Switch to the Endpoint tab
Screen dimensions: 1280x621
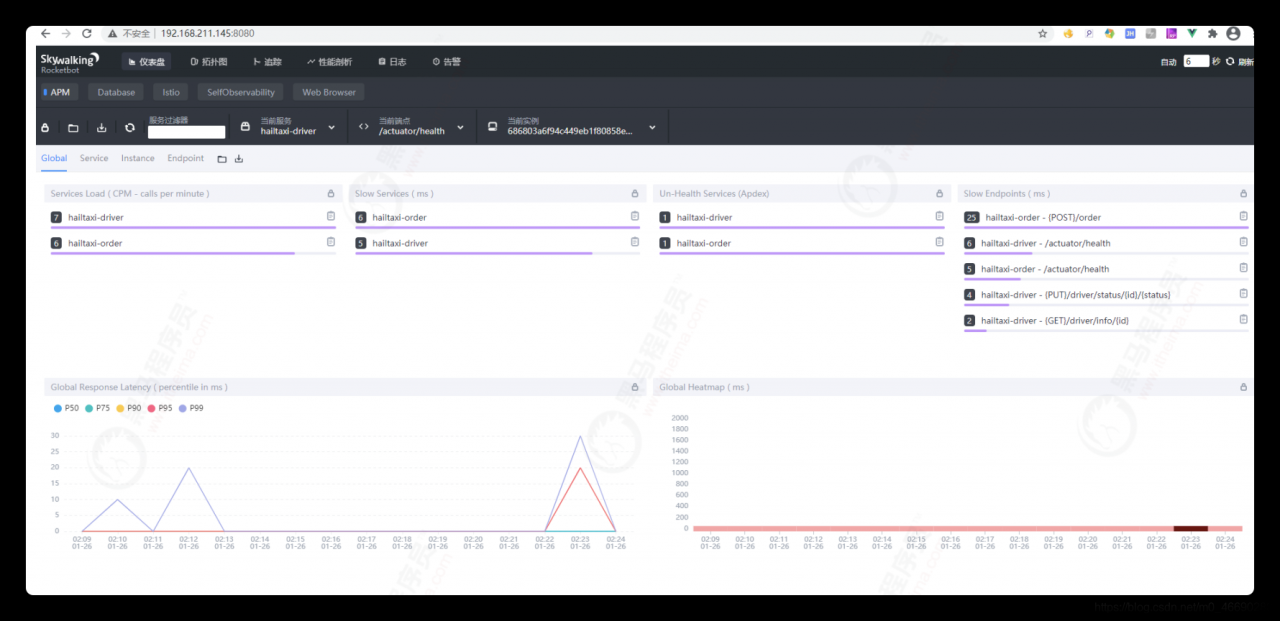coord(186,158)
